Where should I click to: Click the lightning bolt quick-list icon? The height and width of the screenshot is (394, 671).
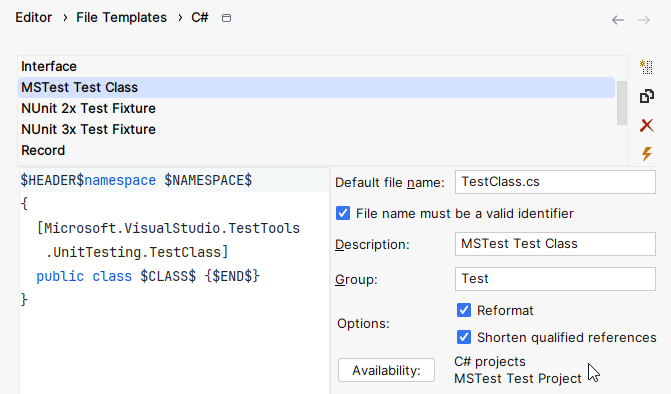647,154
